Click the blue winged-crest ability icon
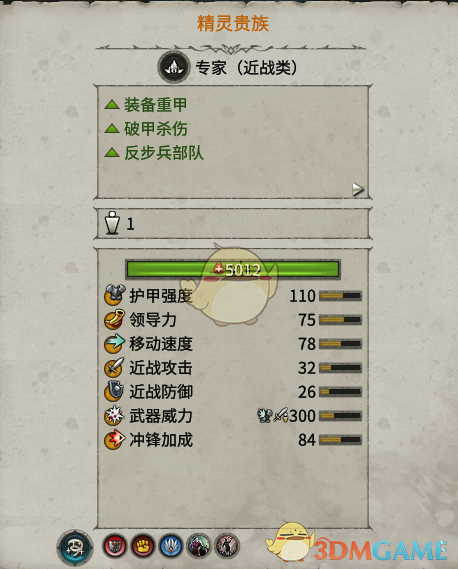 coord(171,546)
